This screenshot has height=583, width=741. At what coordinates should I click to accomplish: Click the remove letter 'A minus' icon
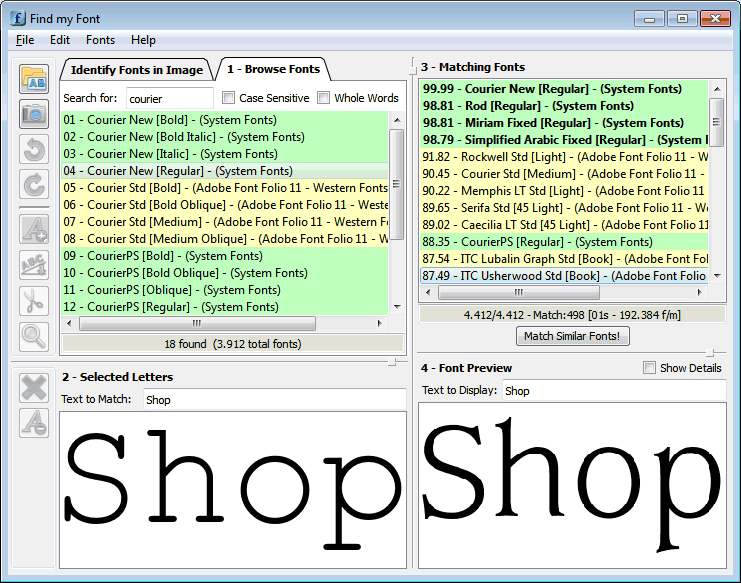coord(34,423)
